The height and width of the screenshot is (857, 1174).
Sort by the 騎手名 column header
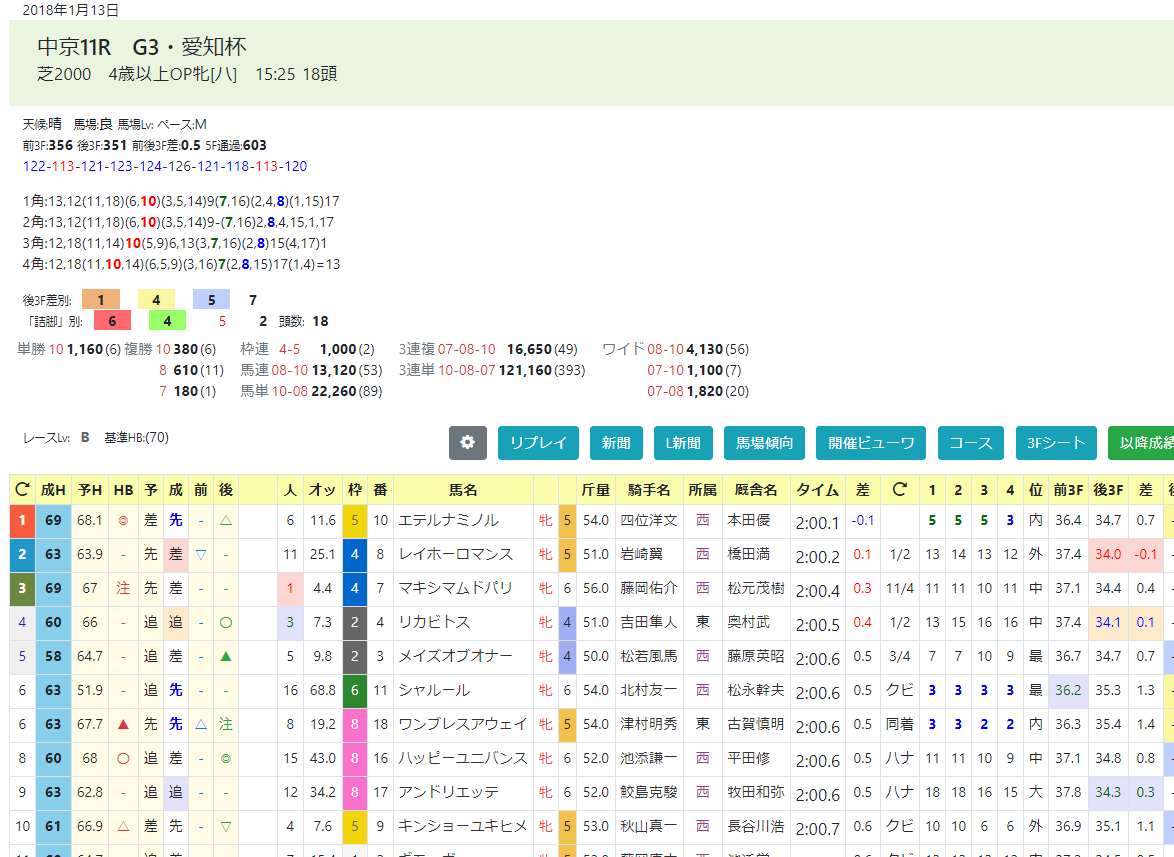click(649, 490)
